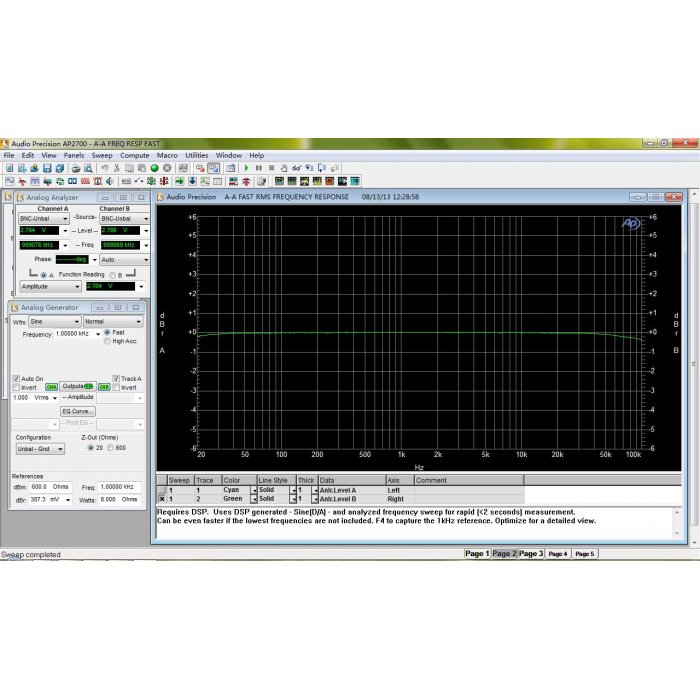Open Channel A BNC-Unbal source dropdown
This screenshot has width=700, height=700.
tap(44, 219)
